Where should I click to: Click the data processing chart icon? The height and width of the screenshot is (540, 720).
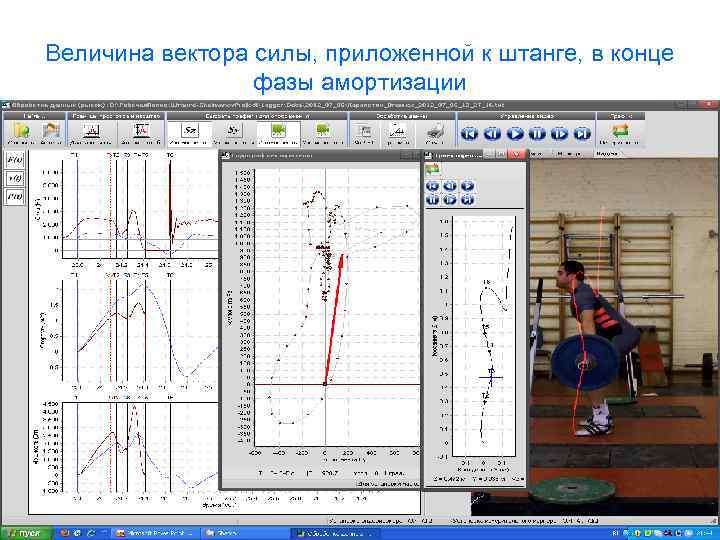click(398, 132)
